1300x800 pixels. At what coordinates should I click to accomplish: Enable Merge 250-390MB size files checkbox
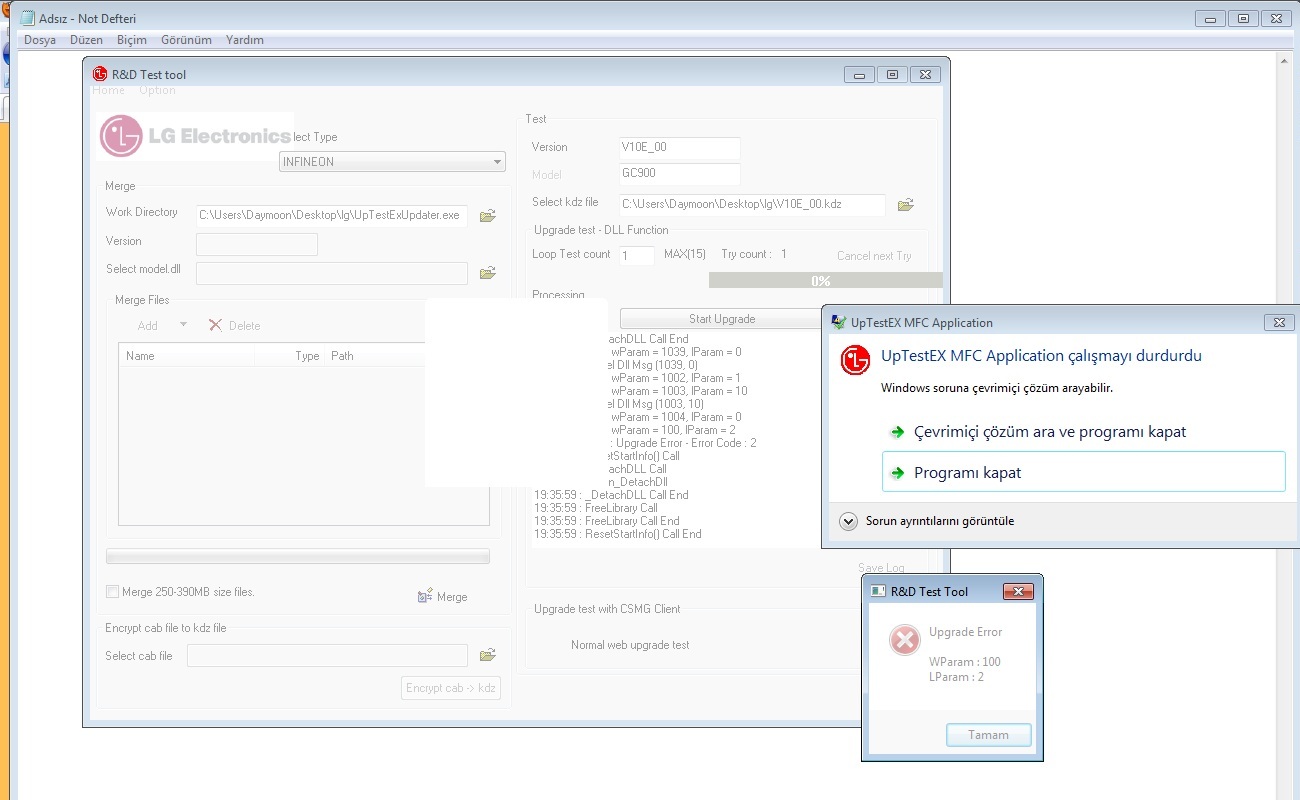pyautogui.click(x=112, y=592)
